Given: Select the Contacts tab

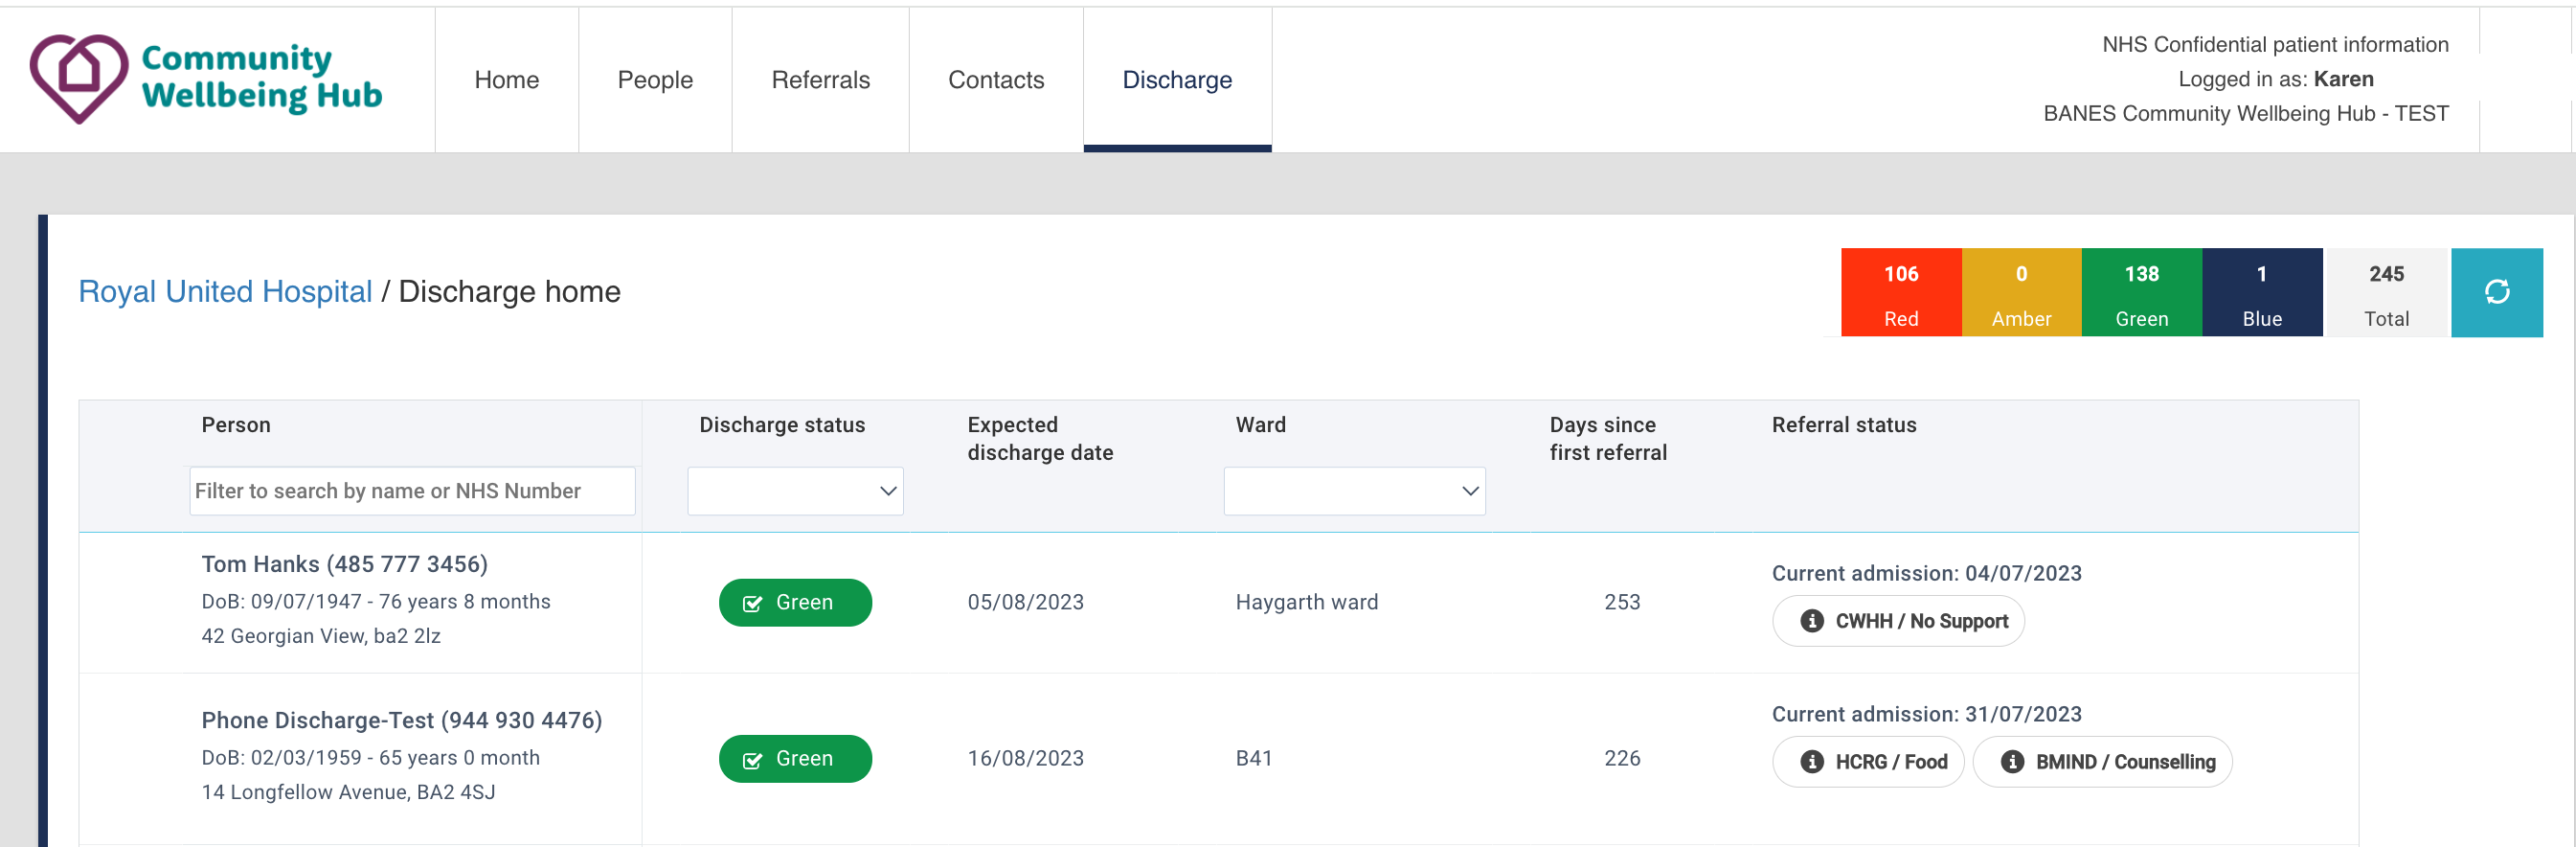Looking at the screenshot, I should point(995,80).
